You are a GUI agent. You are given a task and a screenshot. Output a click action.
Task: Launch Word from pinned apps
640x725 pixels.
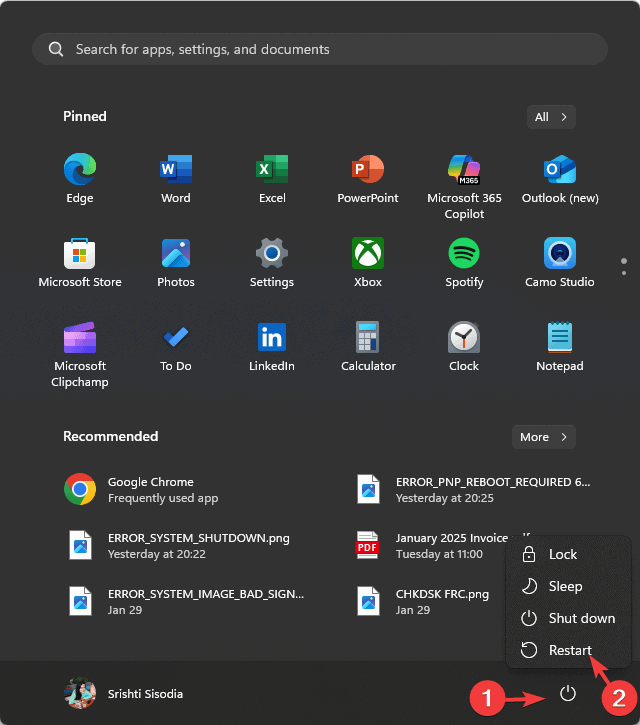pos(176,178)
